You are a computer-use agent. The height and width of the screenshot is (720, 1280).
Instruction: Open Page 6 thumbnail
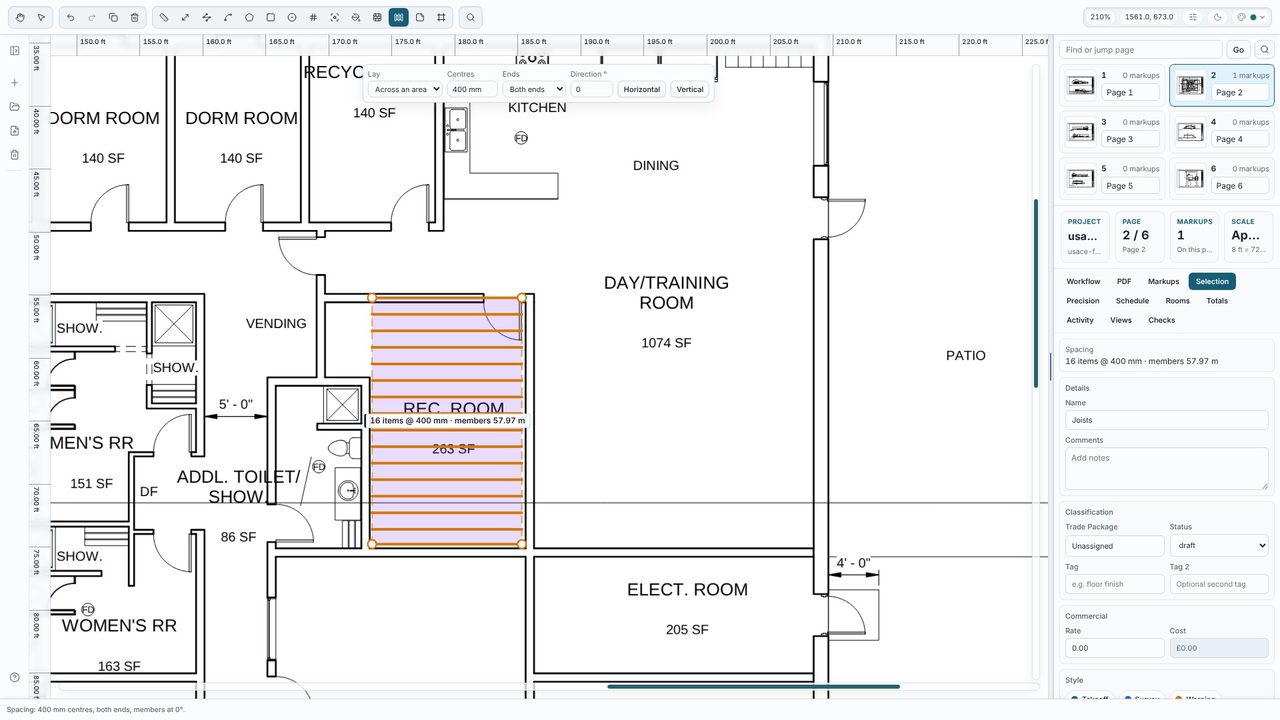click(x=1222, y=179)
